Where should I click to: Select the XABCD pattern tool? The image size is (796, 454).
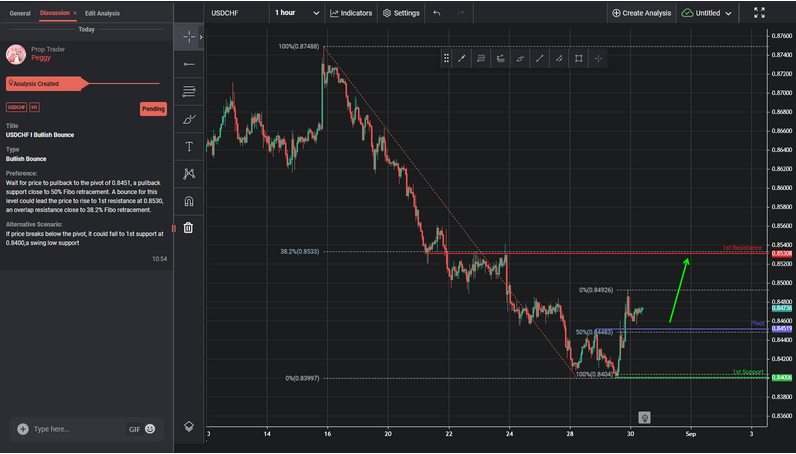click(189, 174)
